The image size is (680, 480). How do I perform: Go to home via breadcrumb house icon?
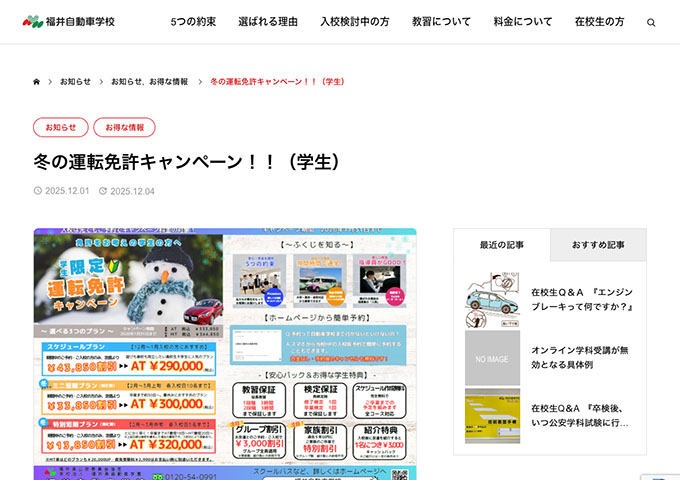coord(36,82)
